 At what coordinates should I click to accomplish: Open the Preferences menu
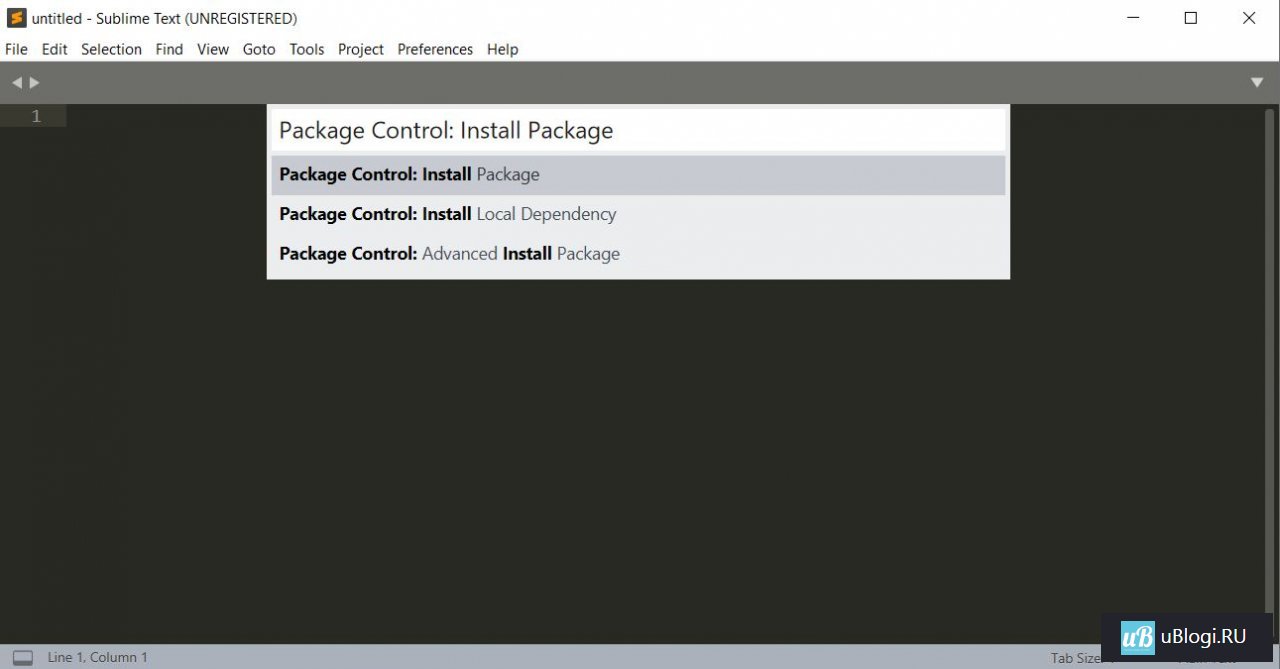435,49
